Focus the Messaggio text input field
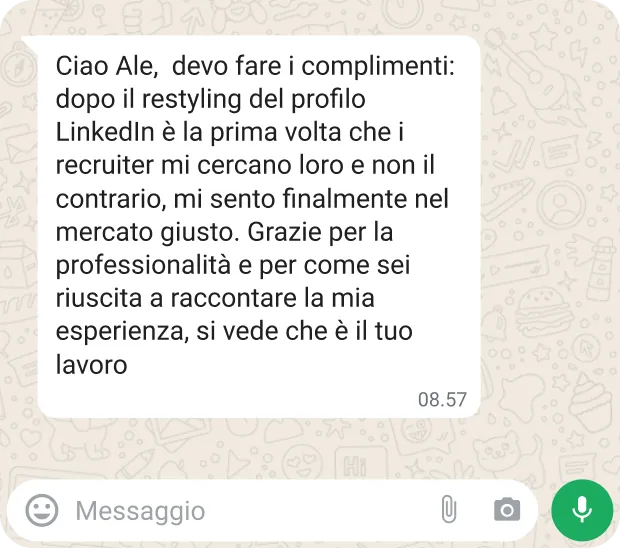This screenshot has width=620, height=548. [253, 510]
